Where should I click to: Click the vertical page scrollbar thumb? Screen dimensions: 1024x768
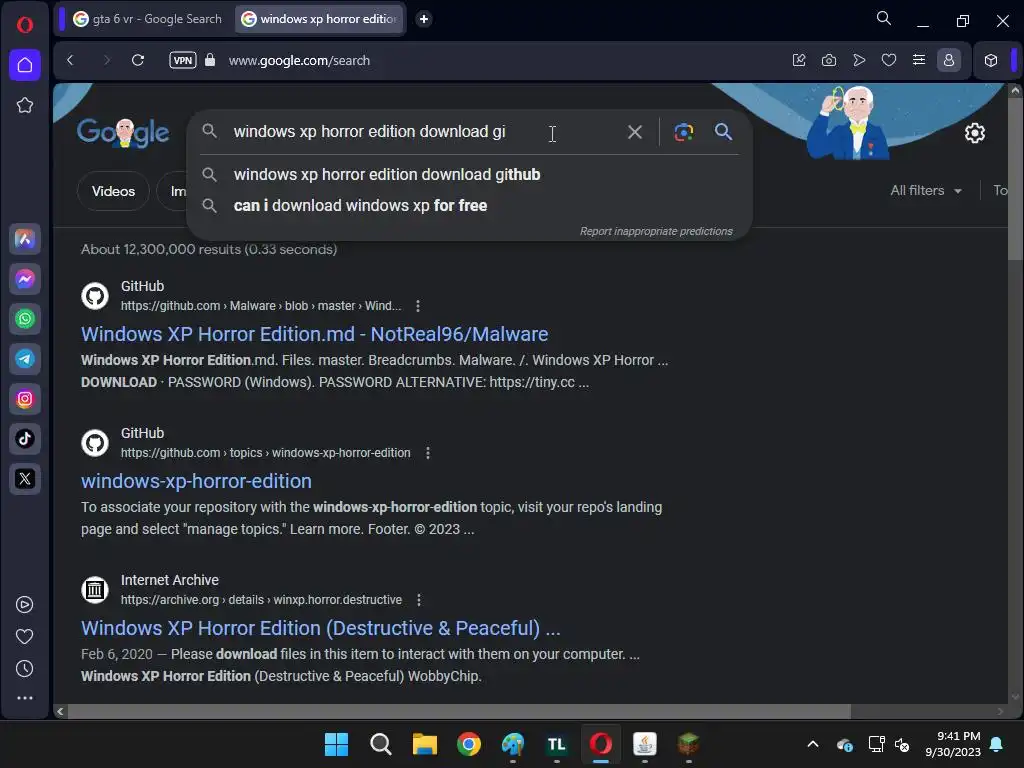pyautogui.click(x=1015, y=180)
